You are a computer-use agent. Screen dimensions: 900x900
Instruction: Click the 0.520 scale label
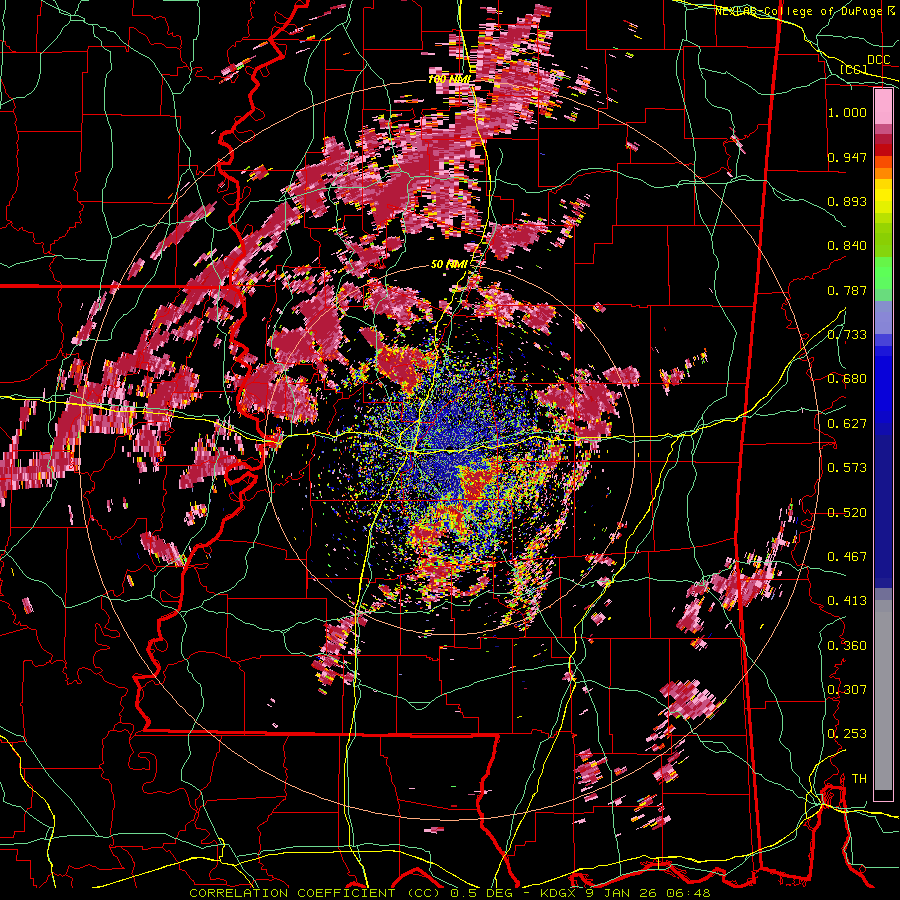coord(847,512)
